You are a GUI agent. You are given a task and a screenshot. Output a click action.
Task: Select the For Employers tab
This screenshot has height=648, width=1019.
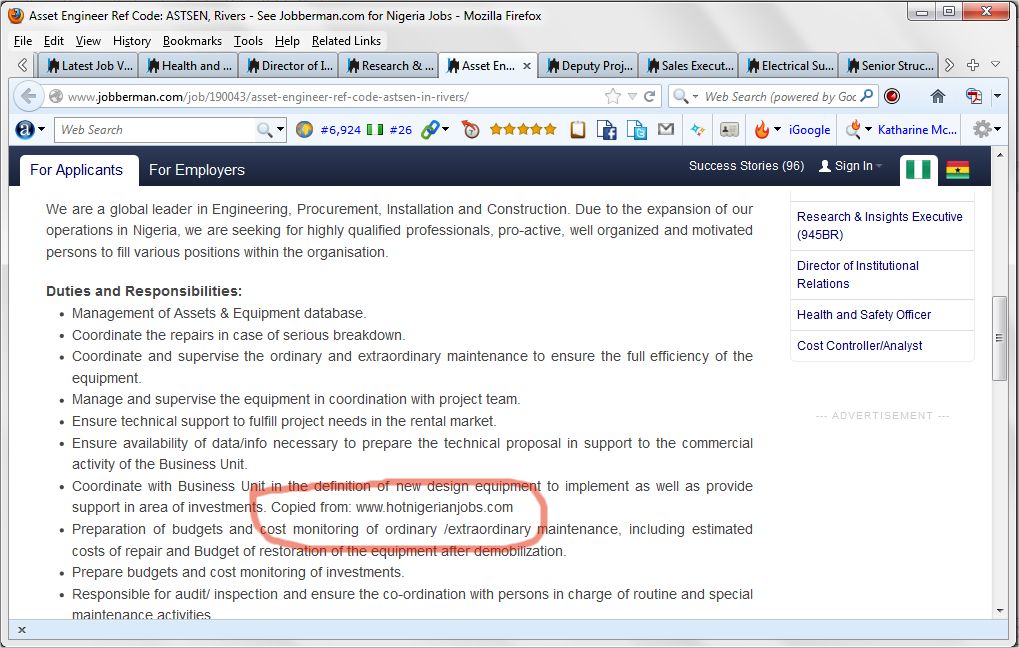[197, 170]
